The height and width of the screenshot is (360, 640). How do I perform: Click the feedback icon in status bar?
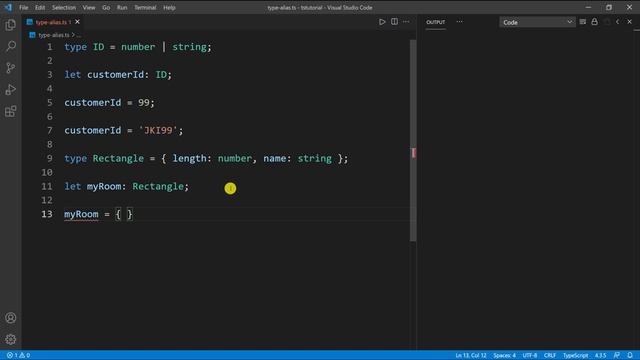617,356
